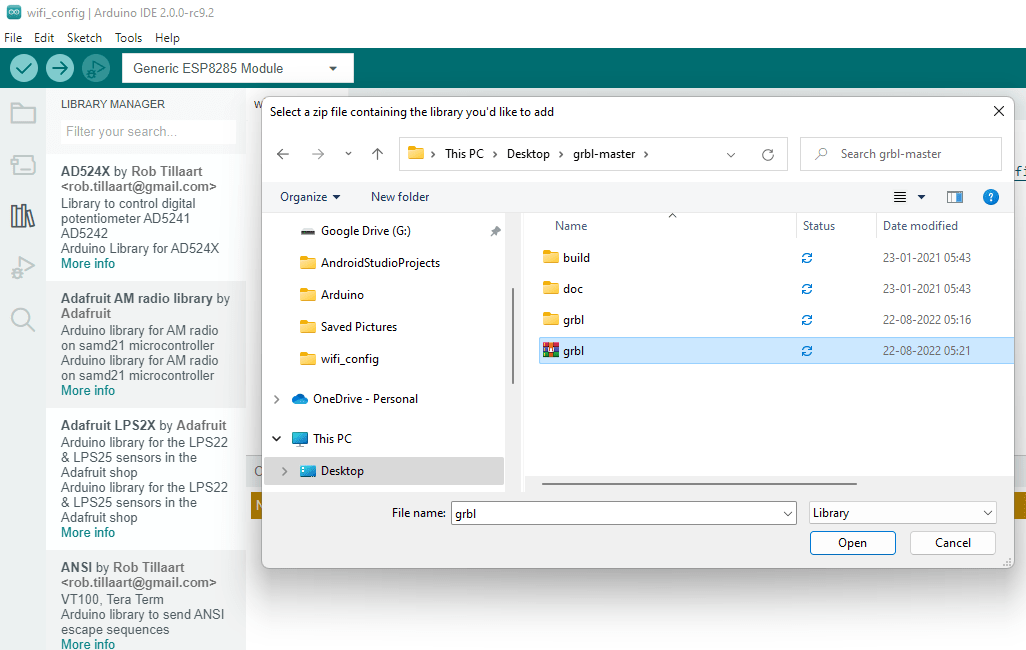
Task: Click the File name text field
Action: (616, 514)
